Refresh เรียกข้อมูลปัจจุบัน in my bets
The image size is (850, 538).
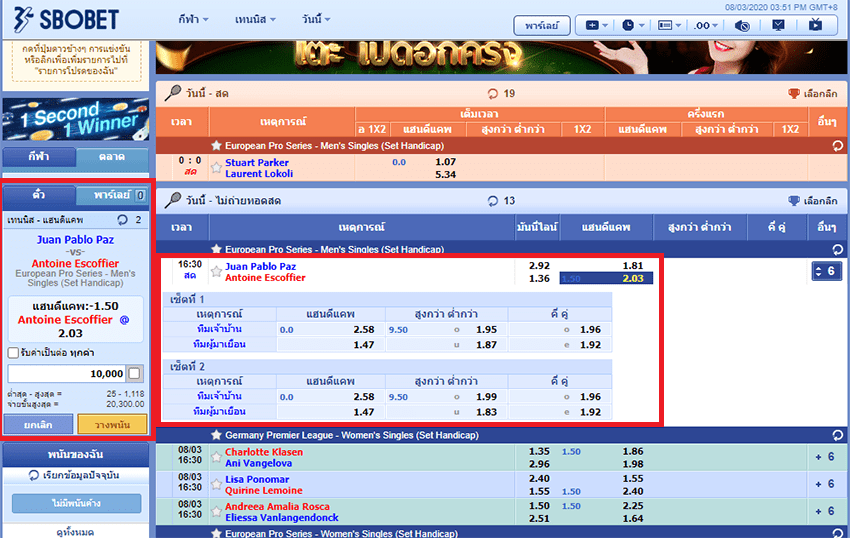click(x=34, y=475)
